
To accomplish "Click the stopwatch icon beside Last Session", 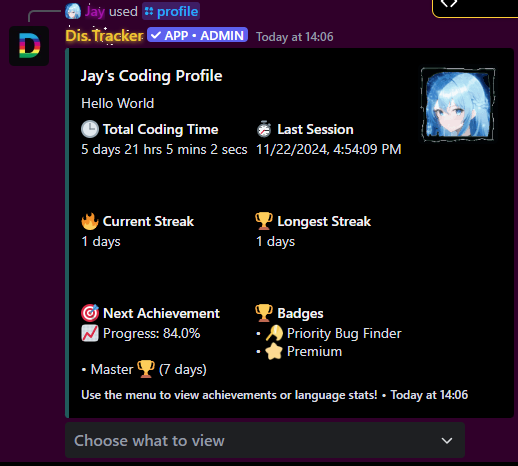I will [x=264, y=129].
